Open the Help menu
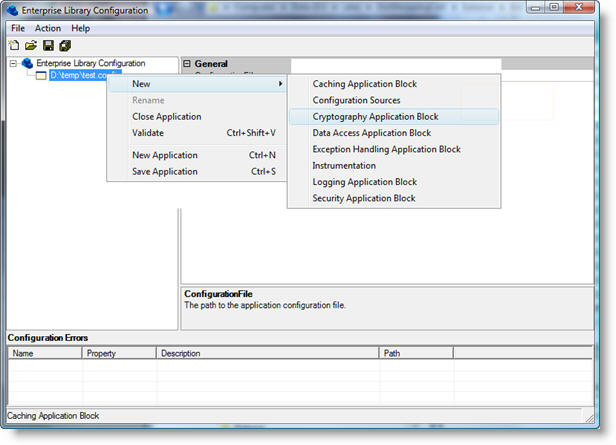This screenshot has width=616, height=445. (x=81, y=28)
